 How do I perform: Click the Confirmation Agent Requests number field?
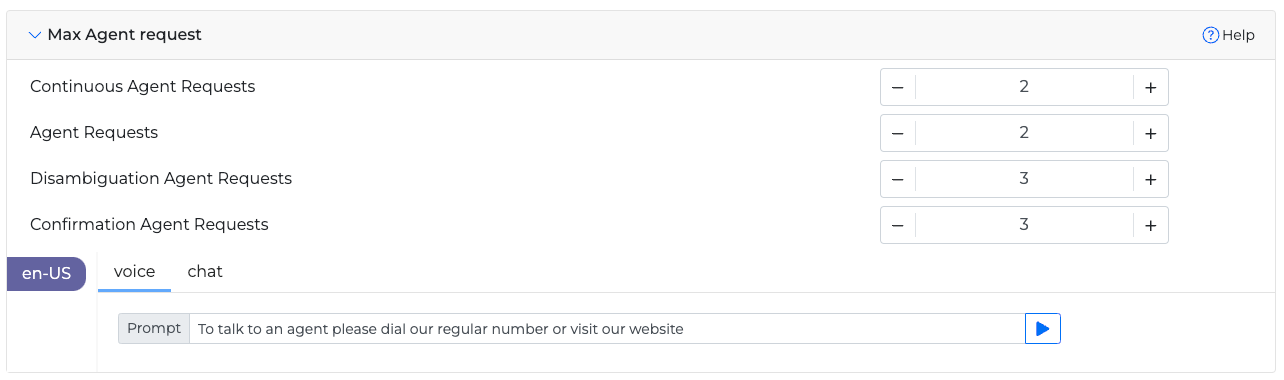pos(1024,225)
